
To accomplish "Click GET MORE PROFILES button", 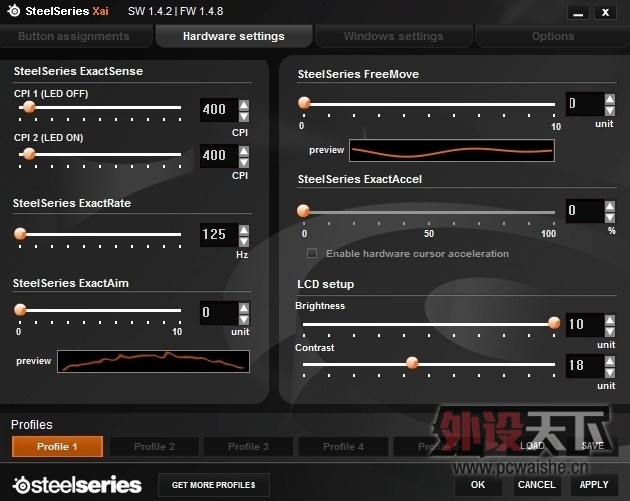I will [x=214, y=485].
